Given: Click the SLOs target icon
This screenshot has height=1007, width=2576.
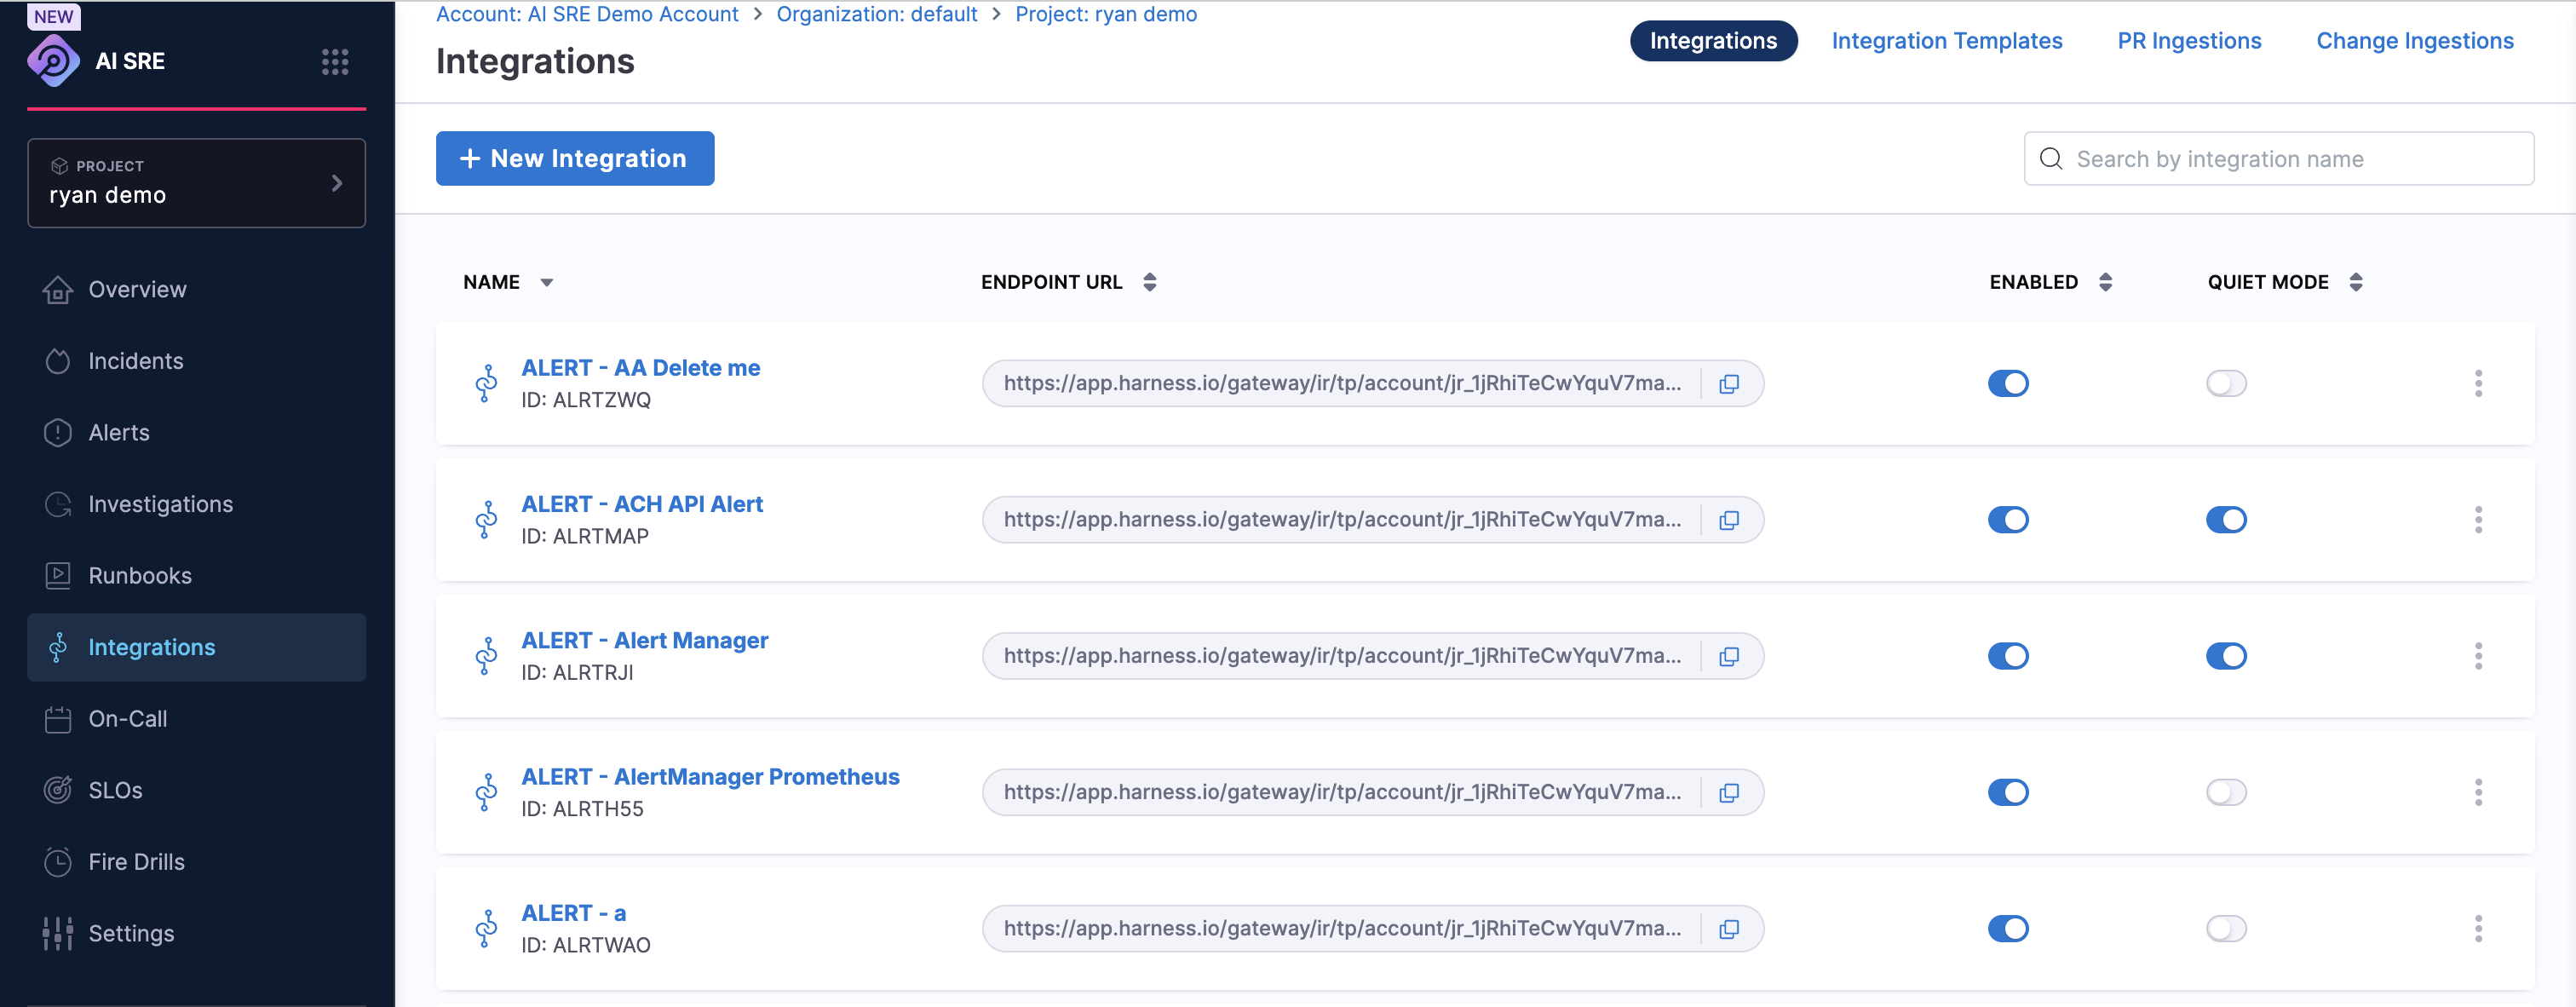Looking at the screenshot, I should [x=58, y=790].
